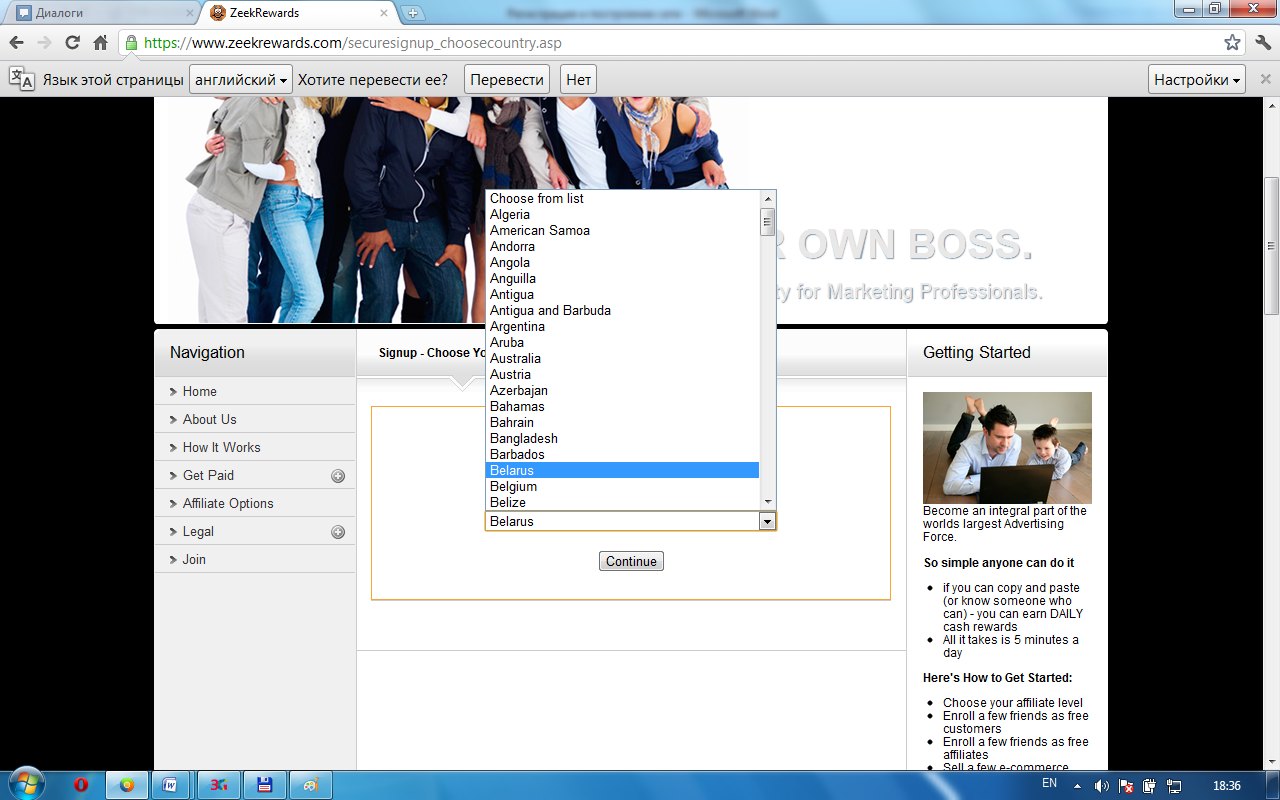Expand the Legal plus icon

click(x=338, y=532)
